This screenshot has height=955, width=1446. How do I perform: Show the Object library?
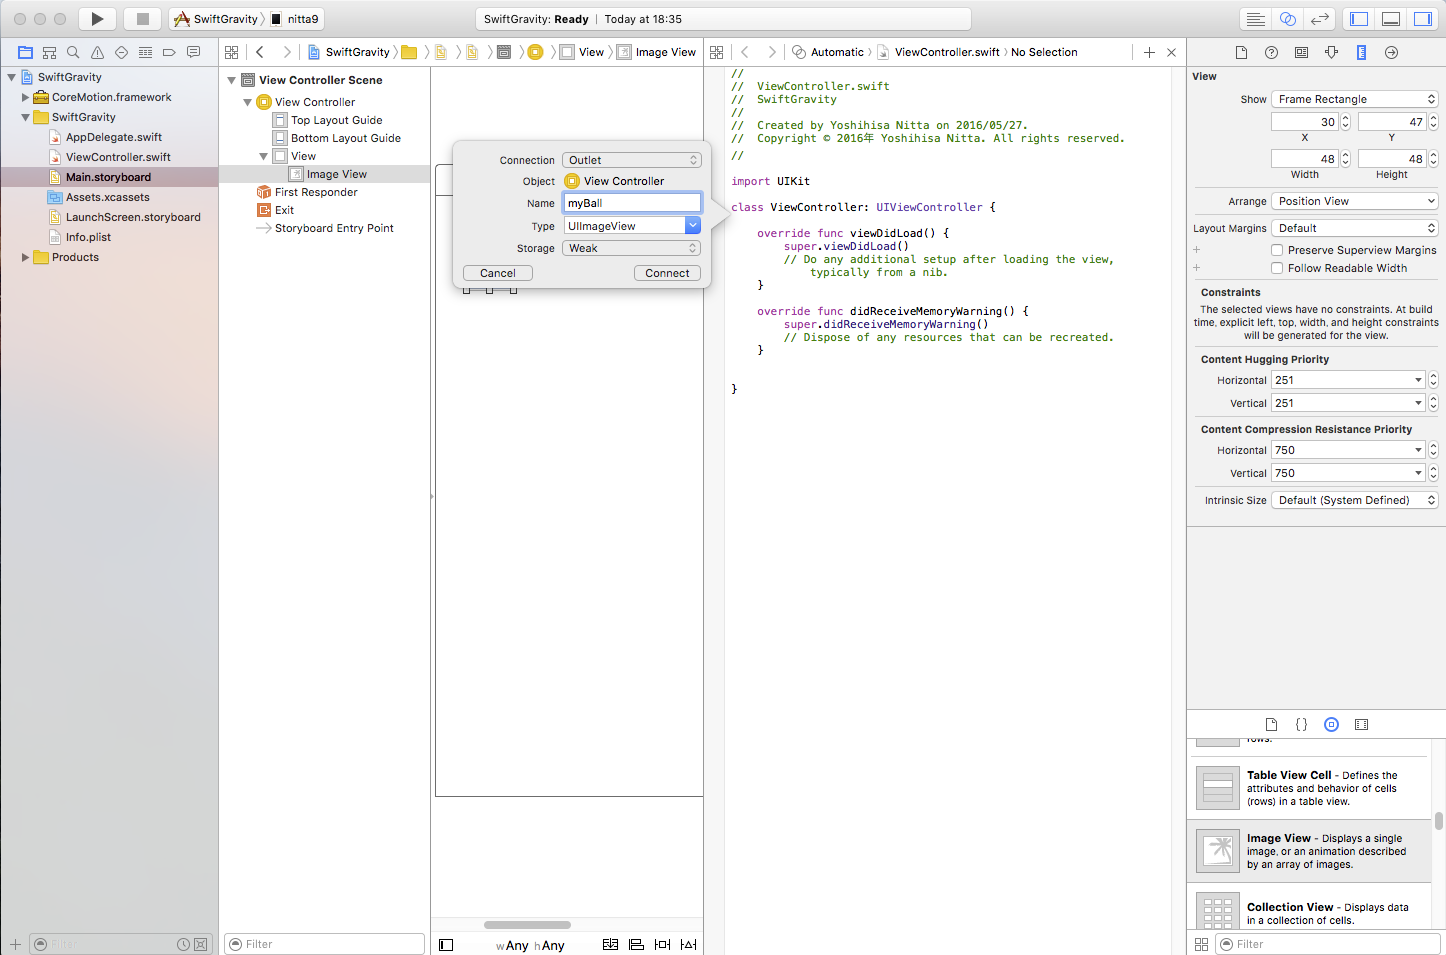pyautogui.click(x=1331, y=725)
